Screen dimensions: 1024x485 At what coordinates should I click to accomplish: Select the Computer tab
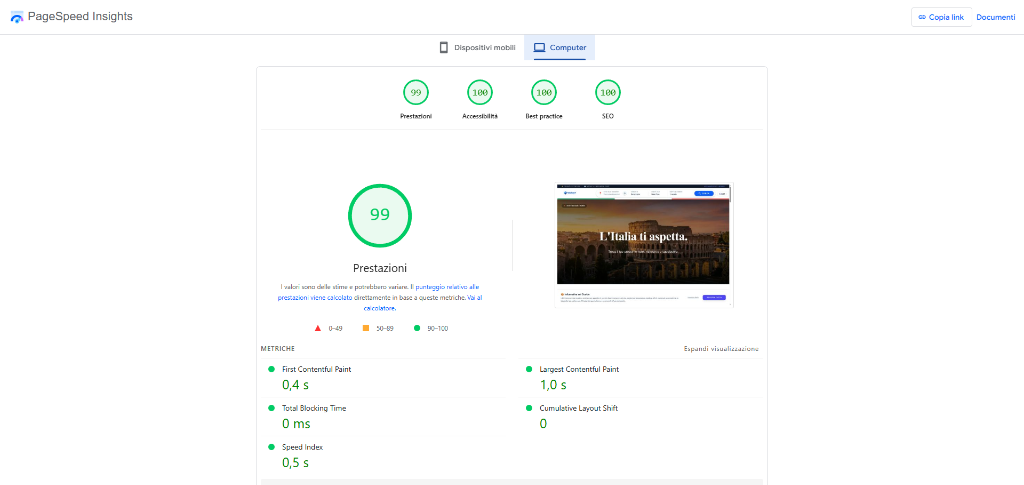click(560, 48)
